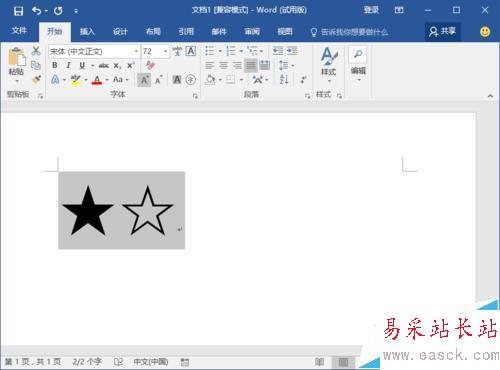Expand the Styles (样式) gallery
The width and height of the screenshot is (500, 370).
click(x=329, y=65)
